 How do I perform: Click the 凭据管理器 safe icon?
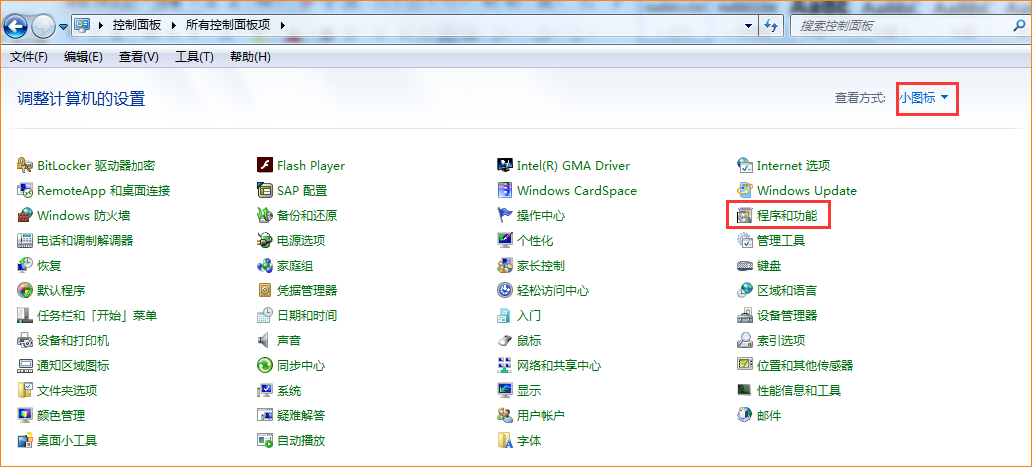[x=265, y=291]
